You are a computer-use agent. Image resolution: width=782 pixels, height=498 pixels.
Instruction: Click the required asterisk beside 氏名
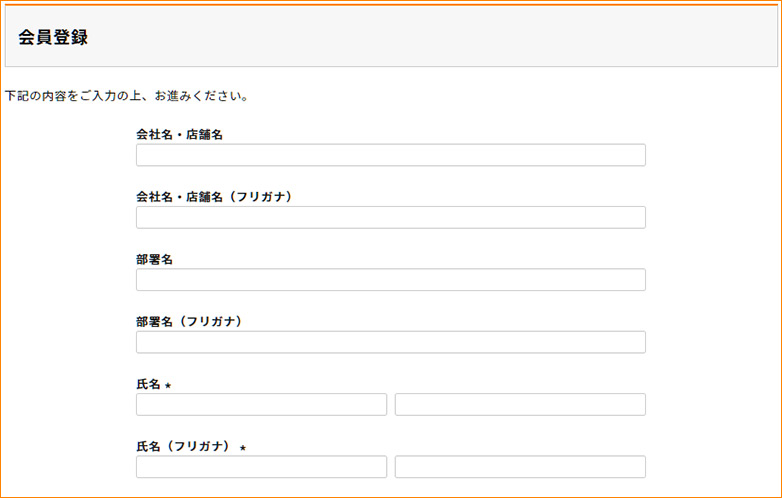click(x=168, y=385)
